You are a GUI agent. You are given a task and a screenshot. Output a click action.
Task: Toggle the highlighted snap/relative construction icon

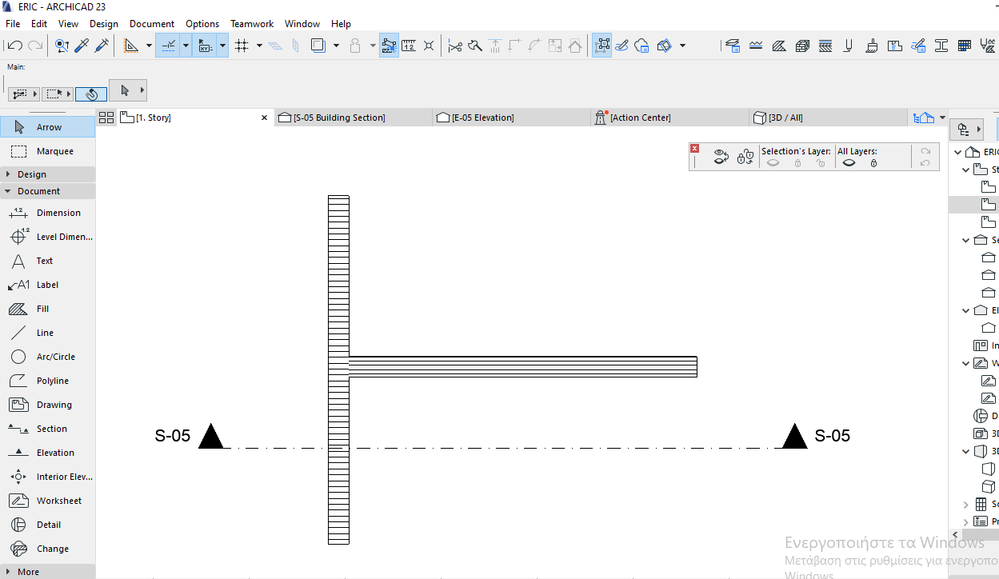coord(389,46)
